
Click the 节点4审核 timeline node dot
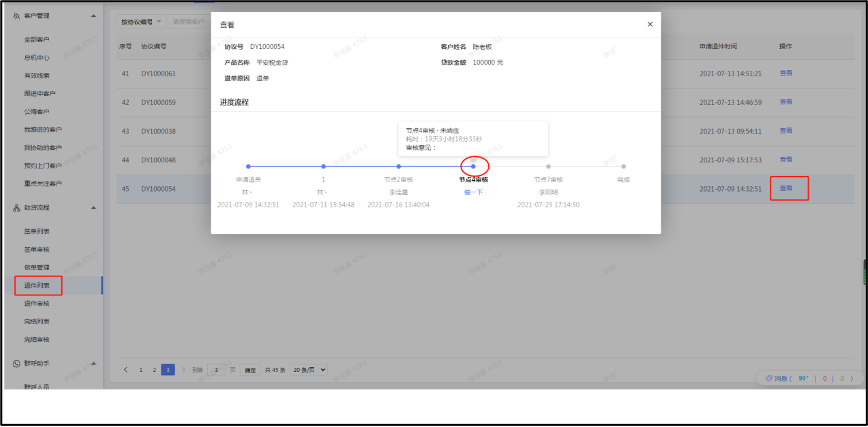tap(473, 166)
